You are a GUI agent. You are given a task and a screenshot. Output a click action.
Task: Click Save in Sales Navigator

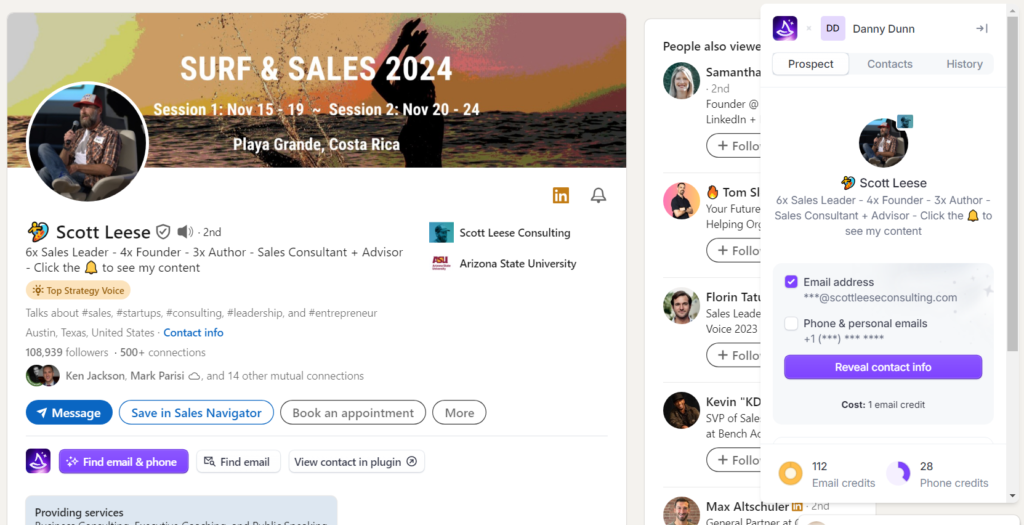(x=196, y=413)
